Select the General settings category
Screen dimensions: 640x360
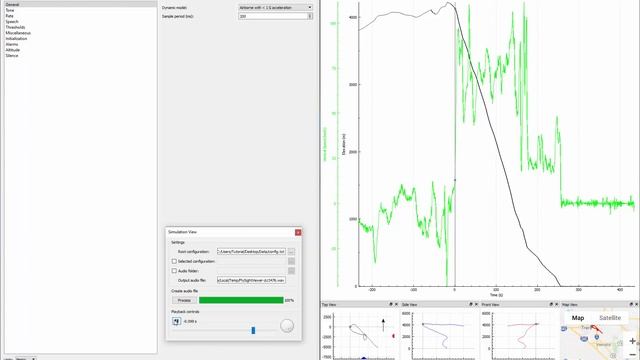click(x=80, y=4)
